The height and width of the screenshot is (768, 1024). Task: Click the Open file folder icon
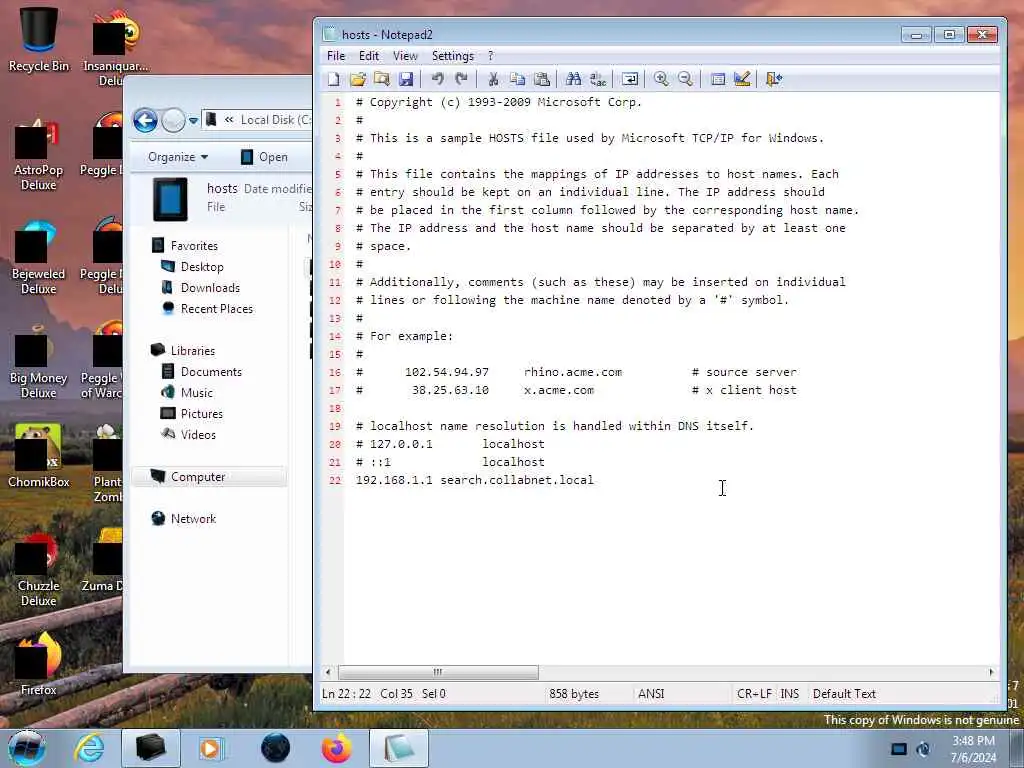click(x=357, y=79)
